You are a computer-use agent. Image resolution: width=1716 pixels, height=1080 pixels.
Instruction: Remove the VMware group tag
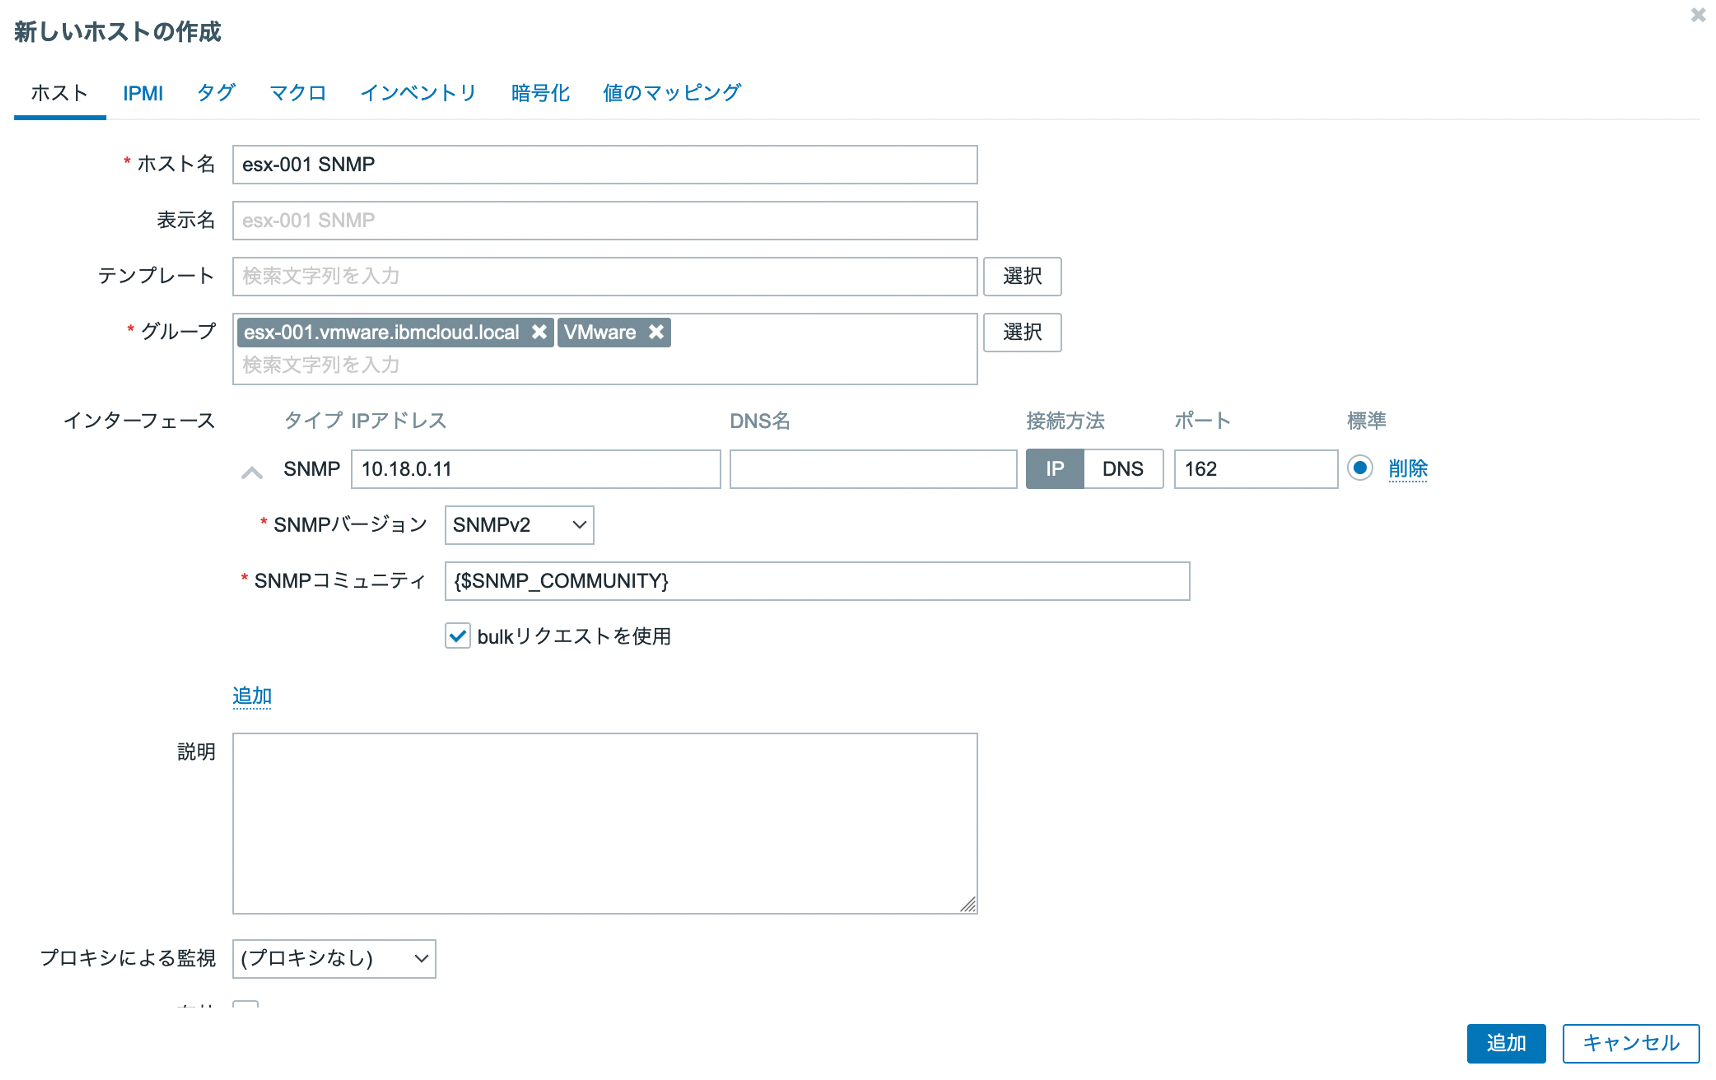coord(656,332)
